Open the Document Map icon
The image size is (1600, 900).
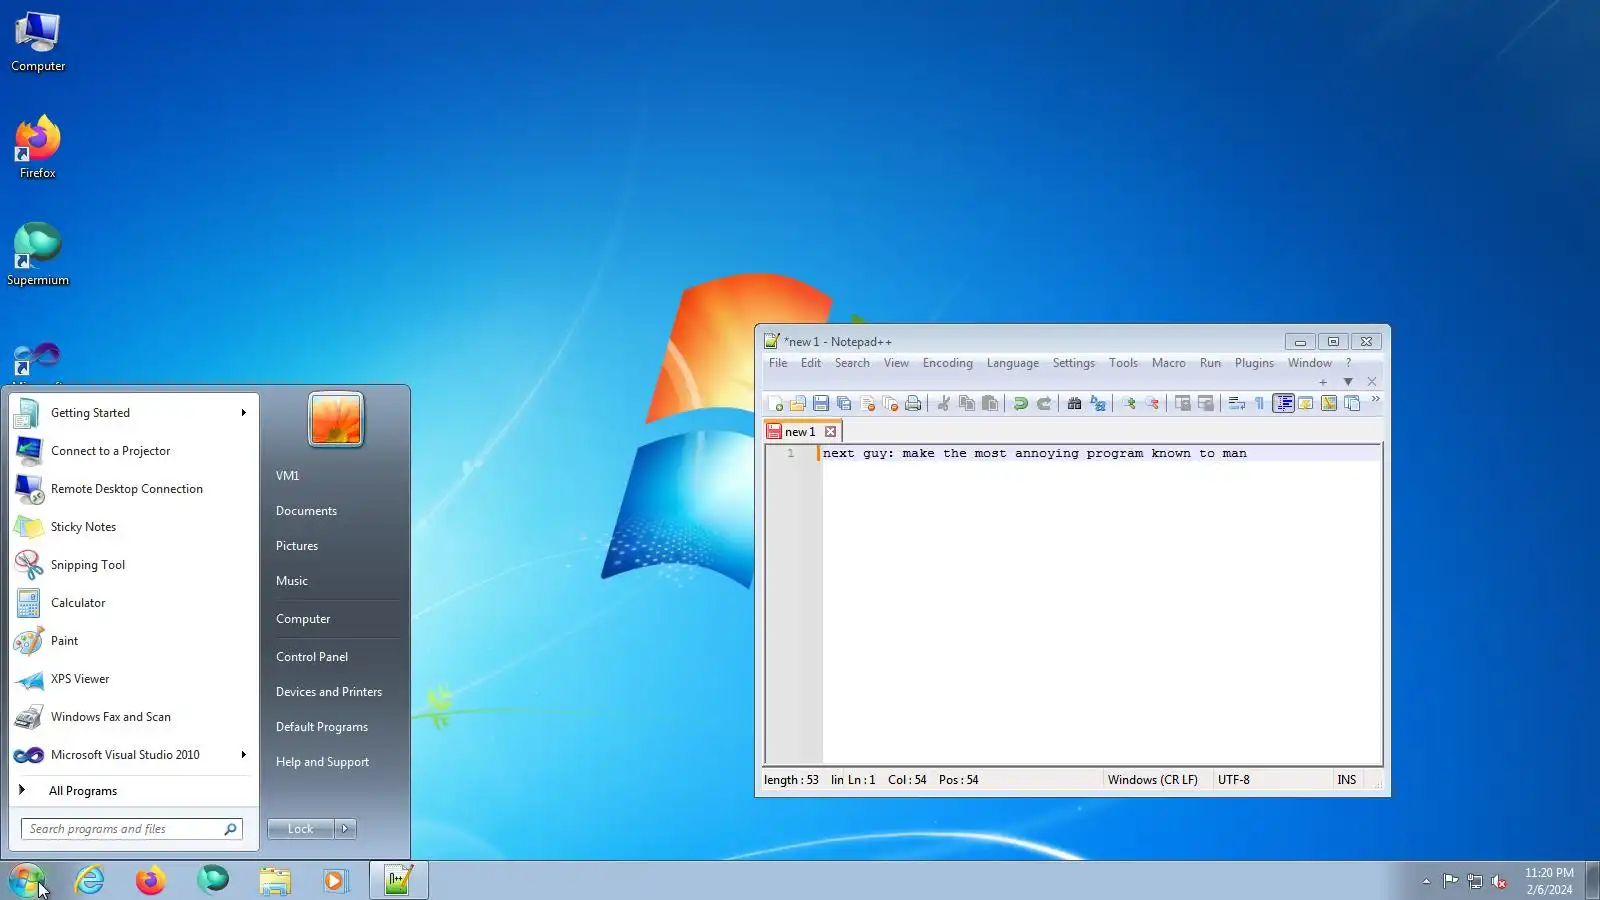(1329, 403)
